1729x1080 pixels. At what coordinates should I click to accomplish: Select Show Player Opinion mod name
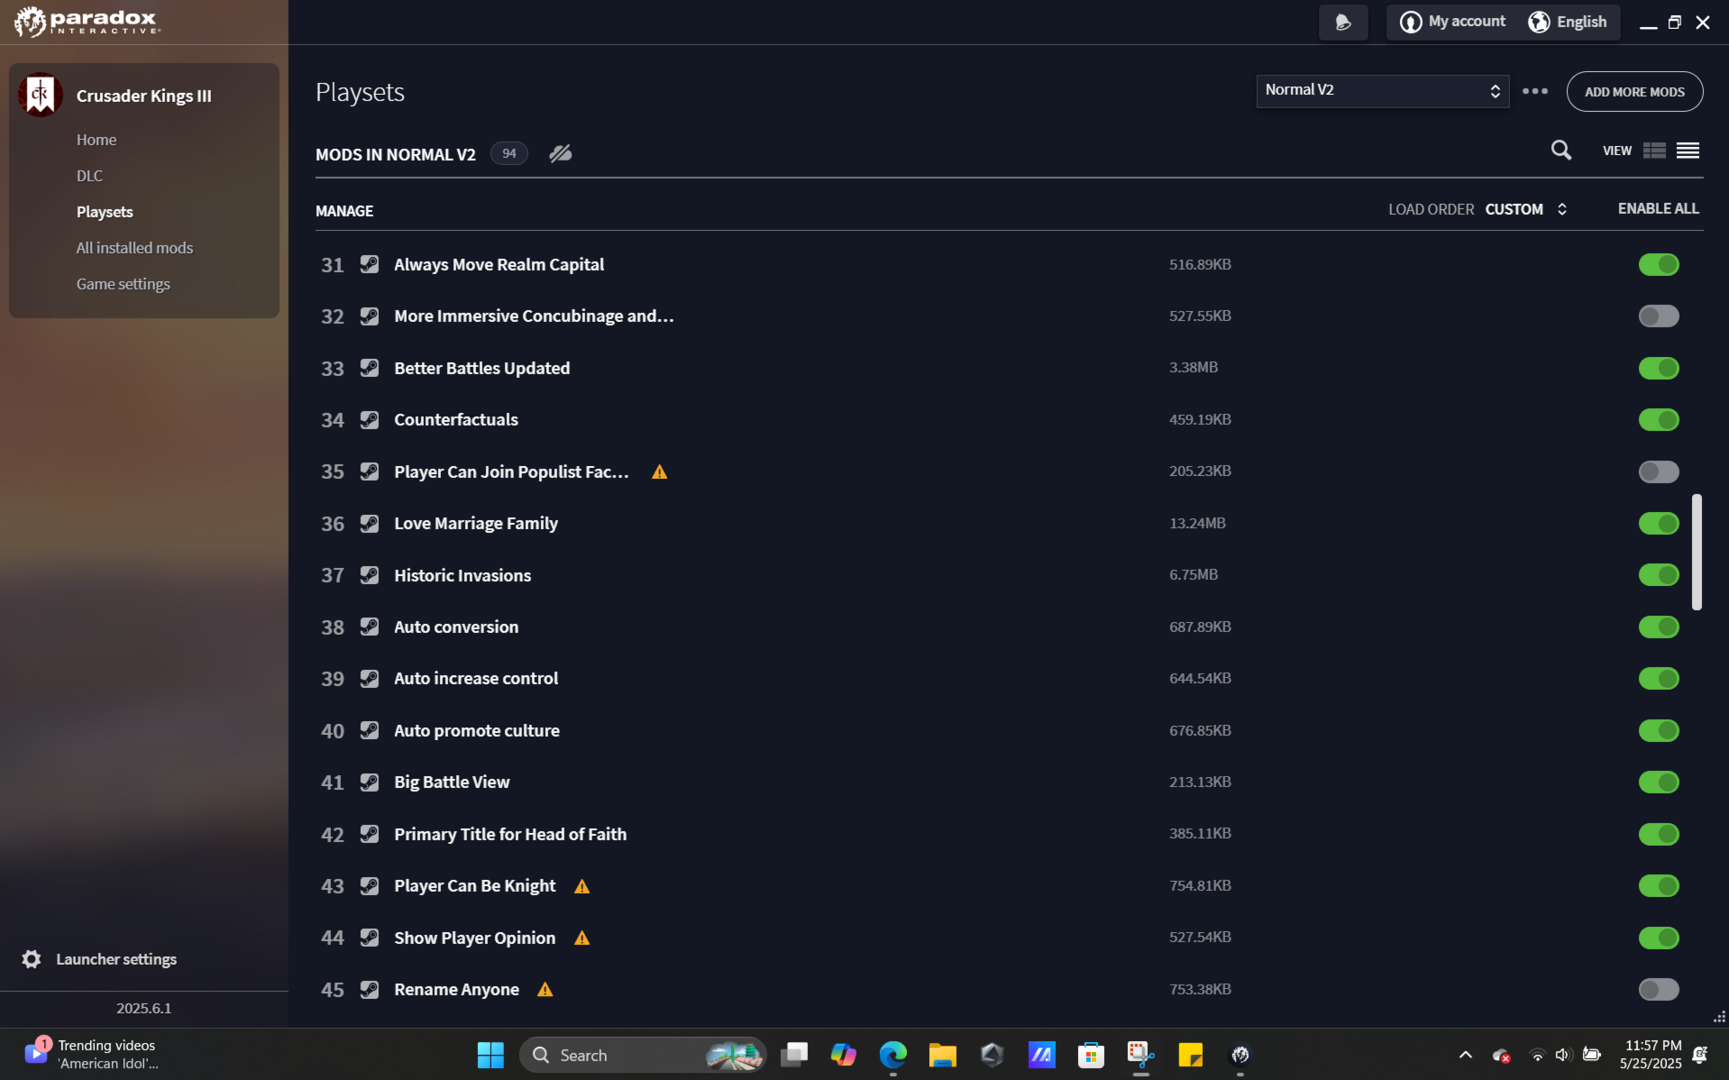pyautogui.click(x=474, y=938)
